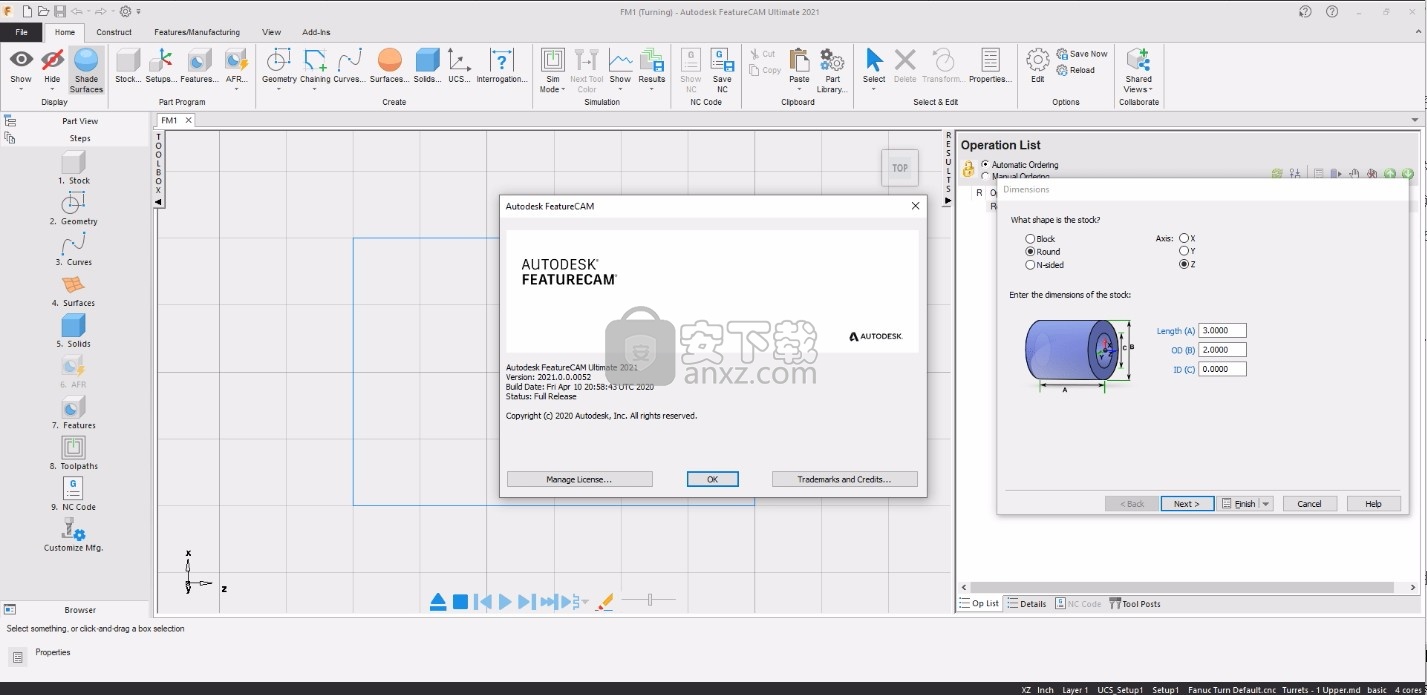The image size is (1427, 695).
Task: Click Save Now in Options group
Action: click(x=1082, y=54)
